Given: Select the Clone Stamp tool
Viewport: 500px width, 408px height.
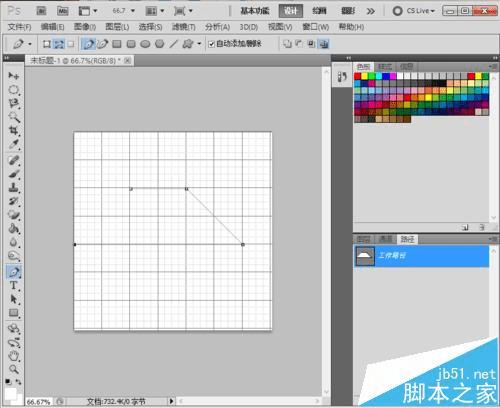Looking at the screenshot, I should coord(13,188).
